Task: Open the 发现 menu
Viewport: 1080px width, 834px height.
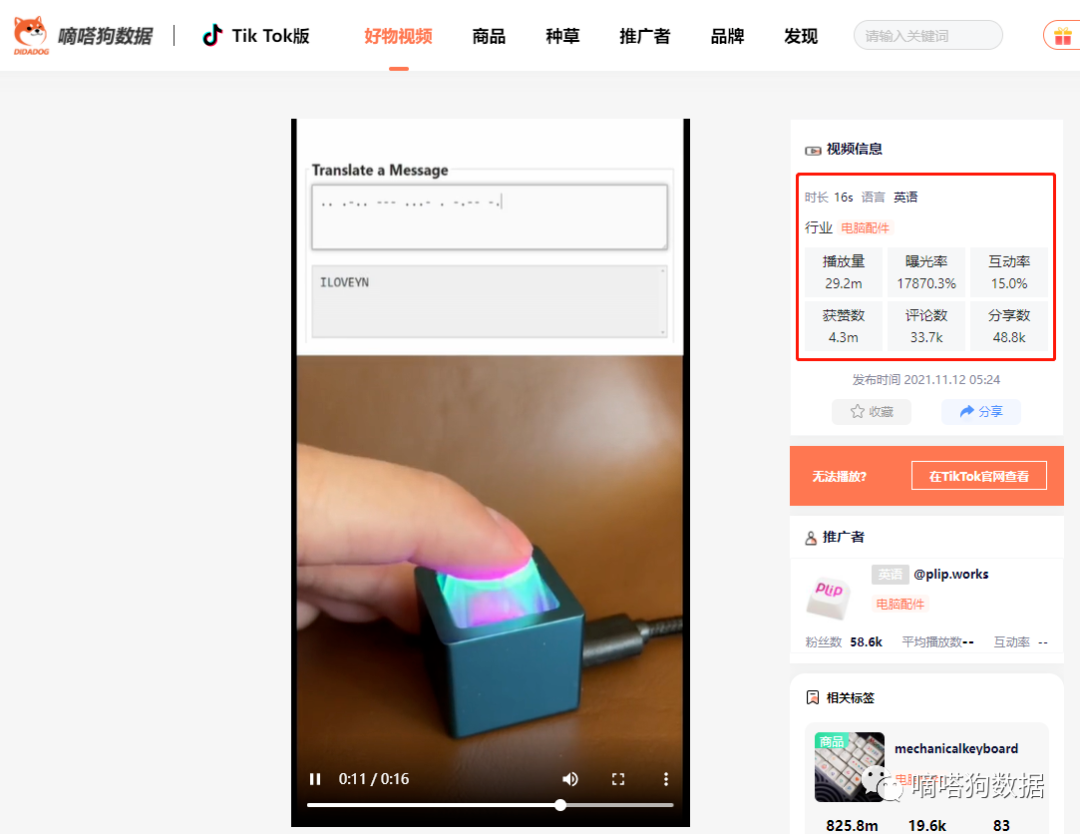Action: (x=801, y=37)
